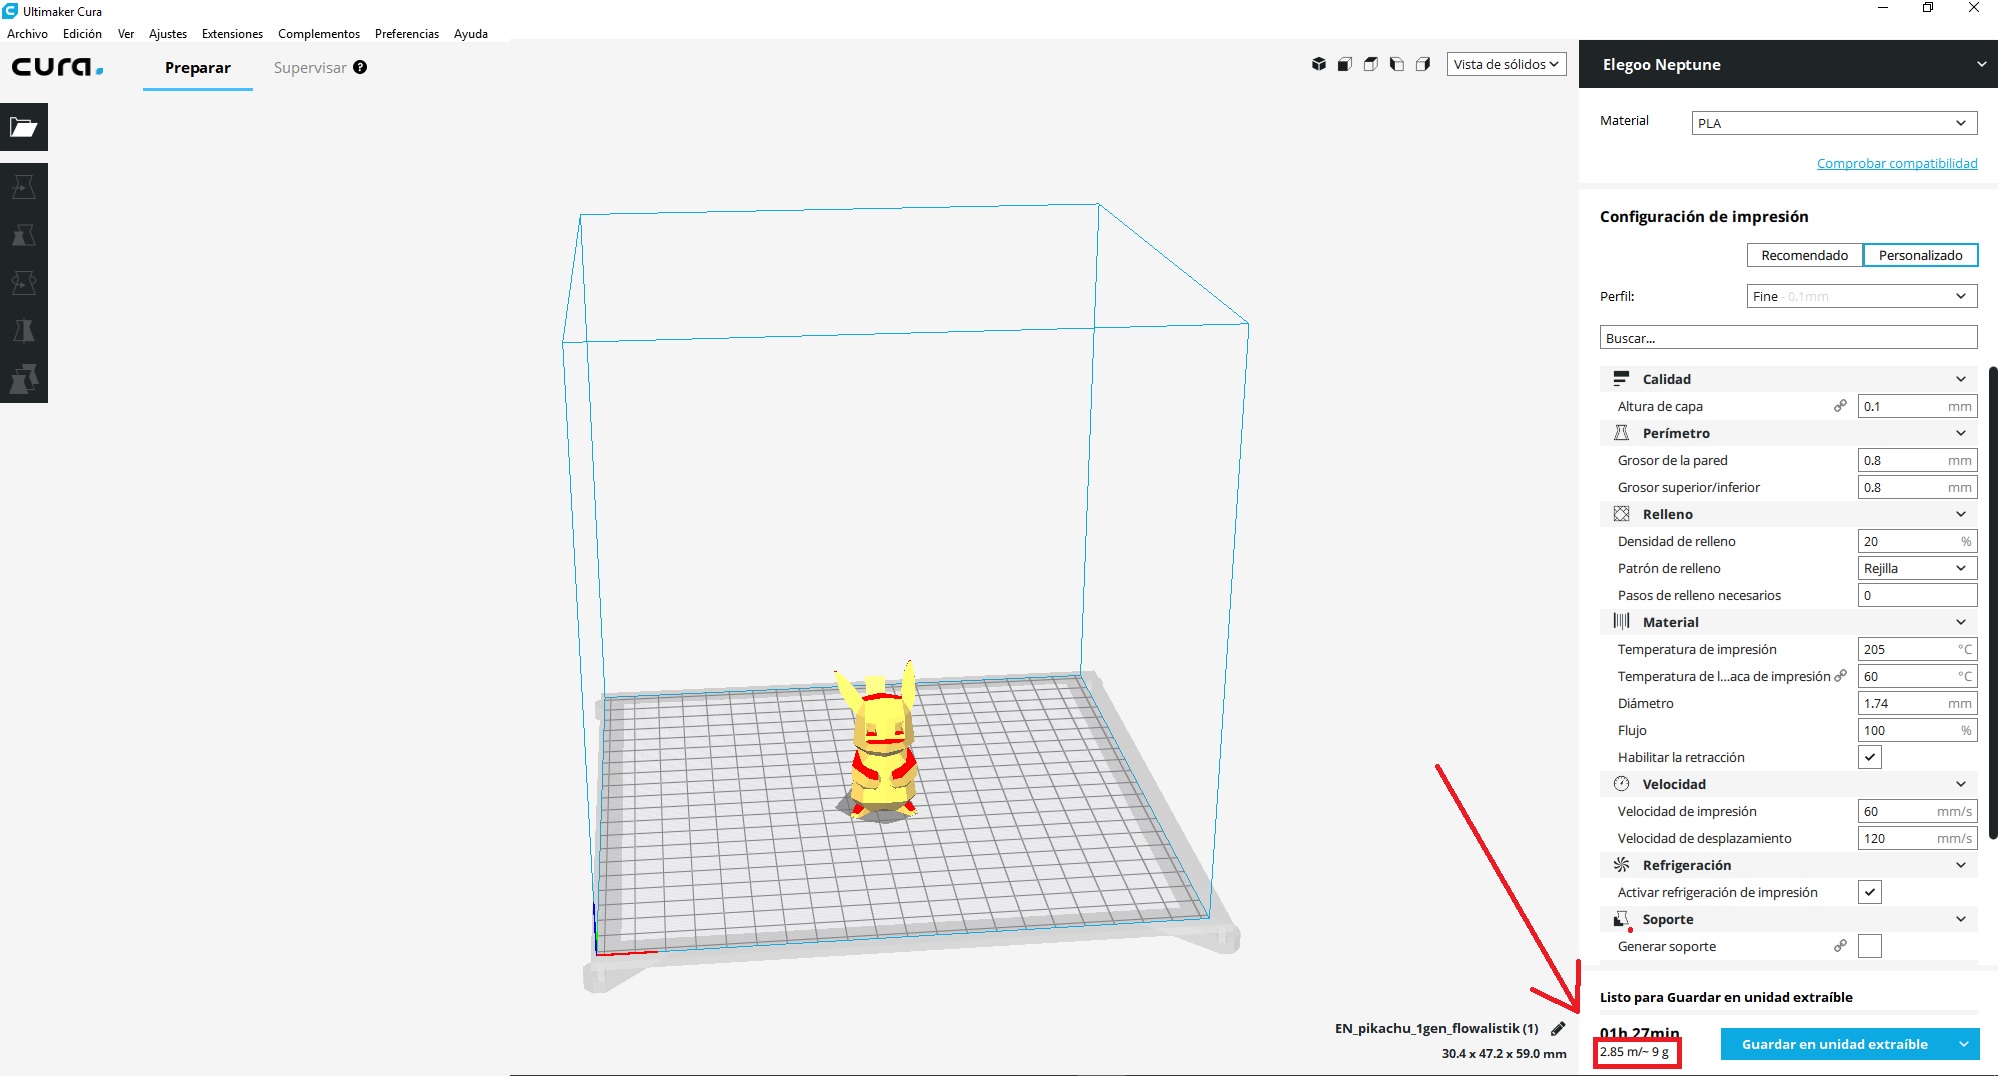Select the Rotate tool

pos(24,283)
